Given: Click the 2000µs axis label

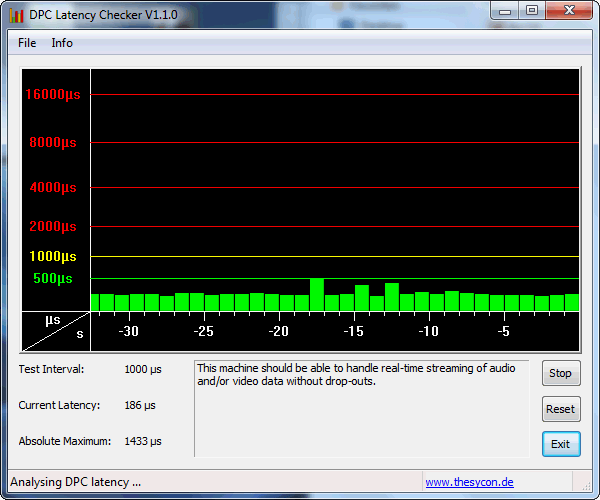Looking at the screenshot, I should [53, 226].
